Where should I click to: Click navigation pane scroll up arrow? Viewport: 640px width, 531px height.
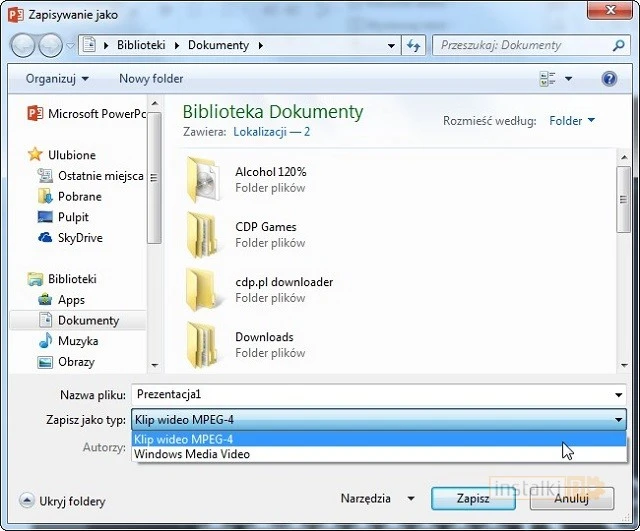click(x=154, y=103)
